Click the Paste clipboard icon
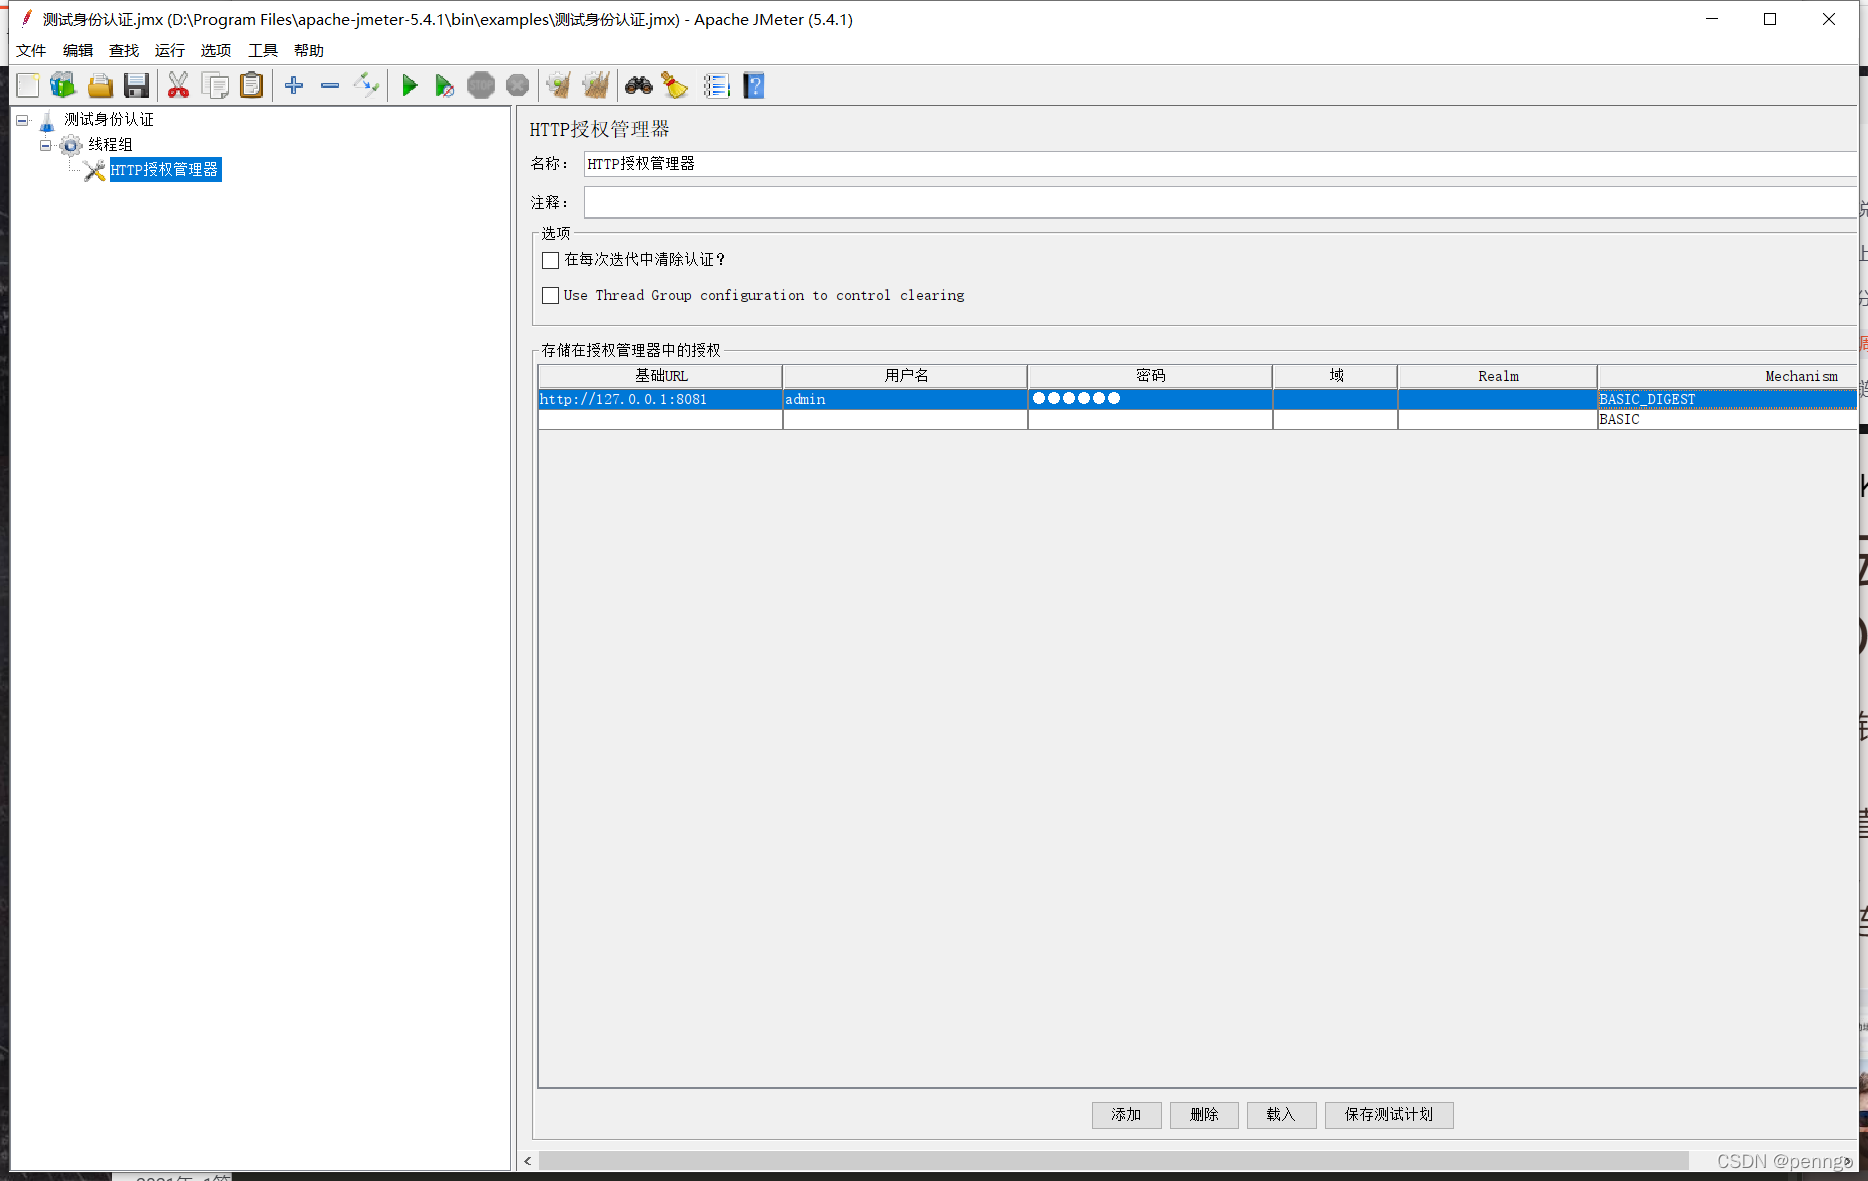The width and height of the screenshot is (1868, 1181). [252, 86]
